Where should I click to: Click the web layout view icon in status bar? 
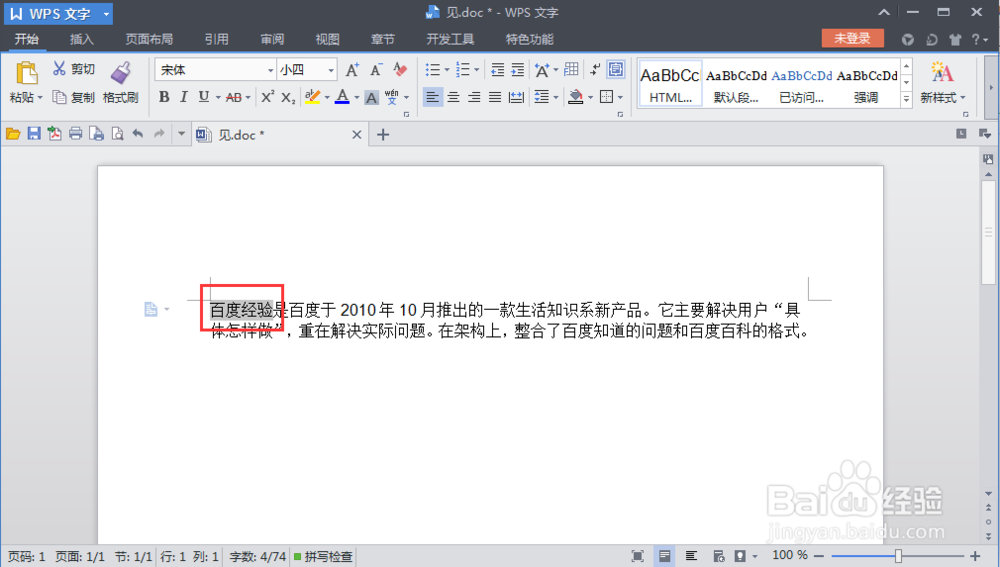[x=719, y=556]
